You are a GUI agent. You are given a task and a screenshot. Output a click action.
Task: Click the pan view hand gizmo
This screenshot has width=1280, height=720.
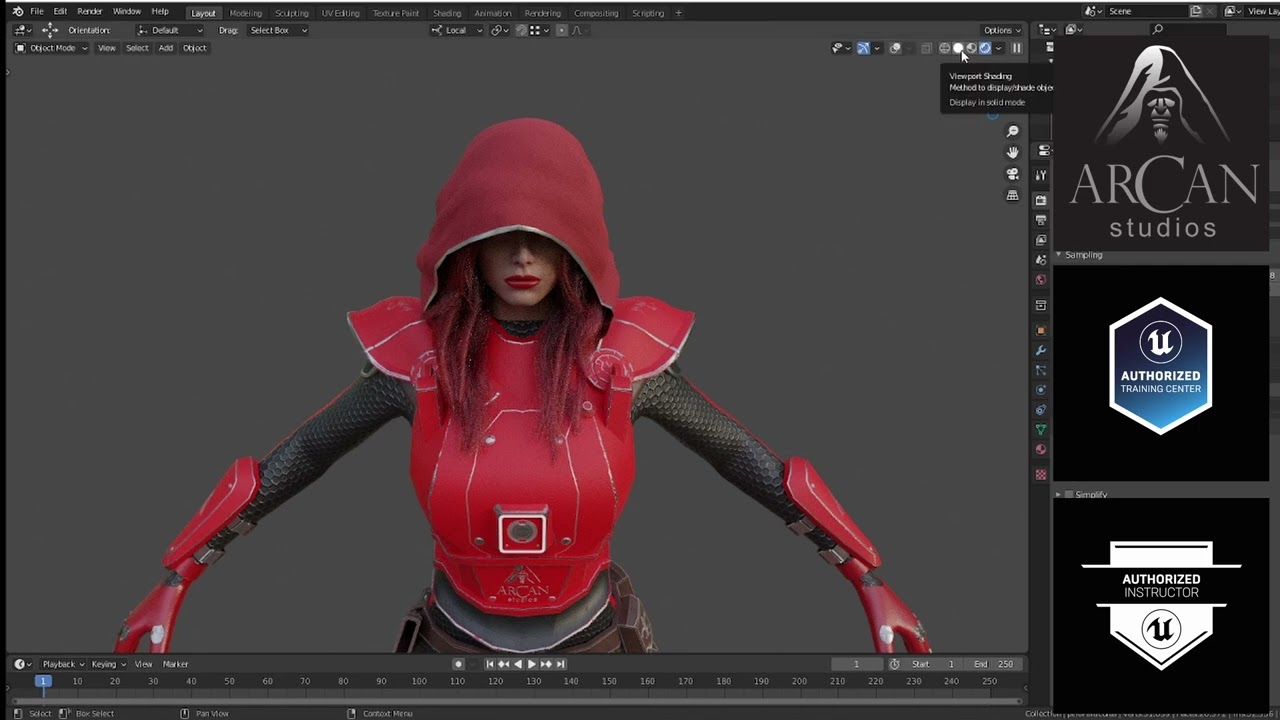[1012, 152]
